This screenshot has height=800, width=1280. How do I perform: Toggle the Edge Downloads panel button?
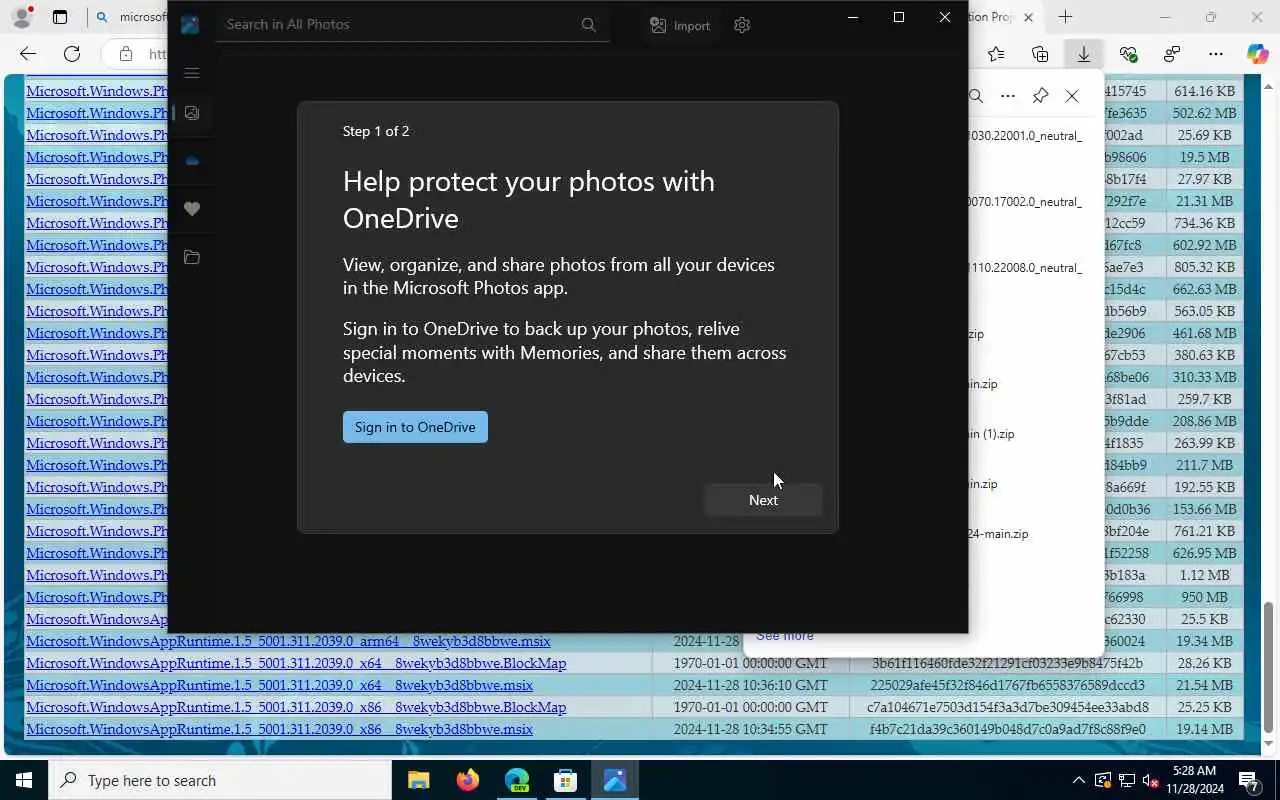[x=1083, y=54]
